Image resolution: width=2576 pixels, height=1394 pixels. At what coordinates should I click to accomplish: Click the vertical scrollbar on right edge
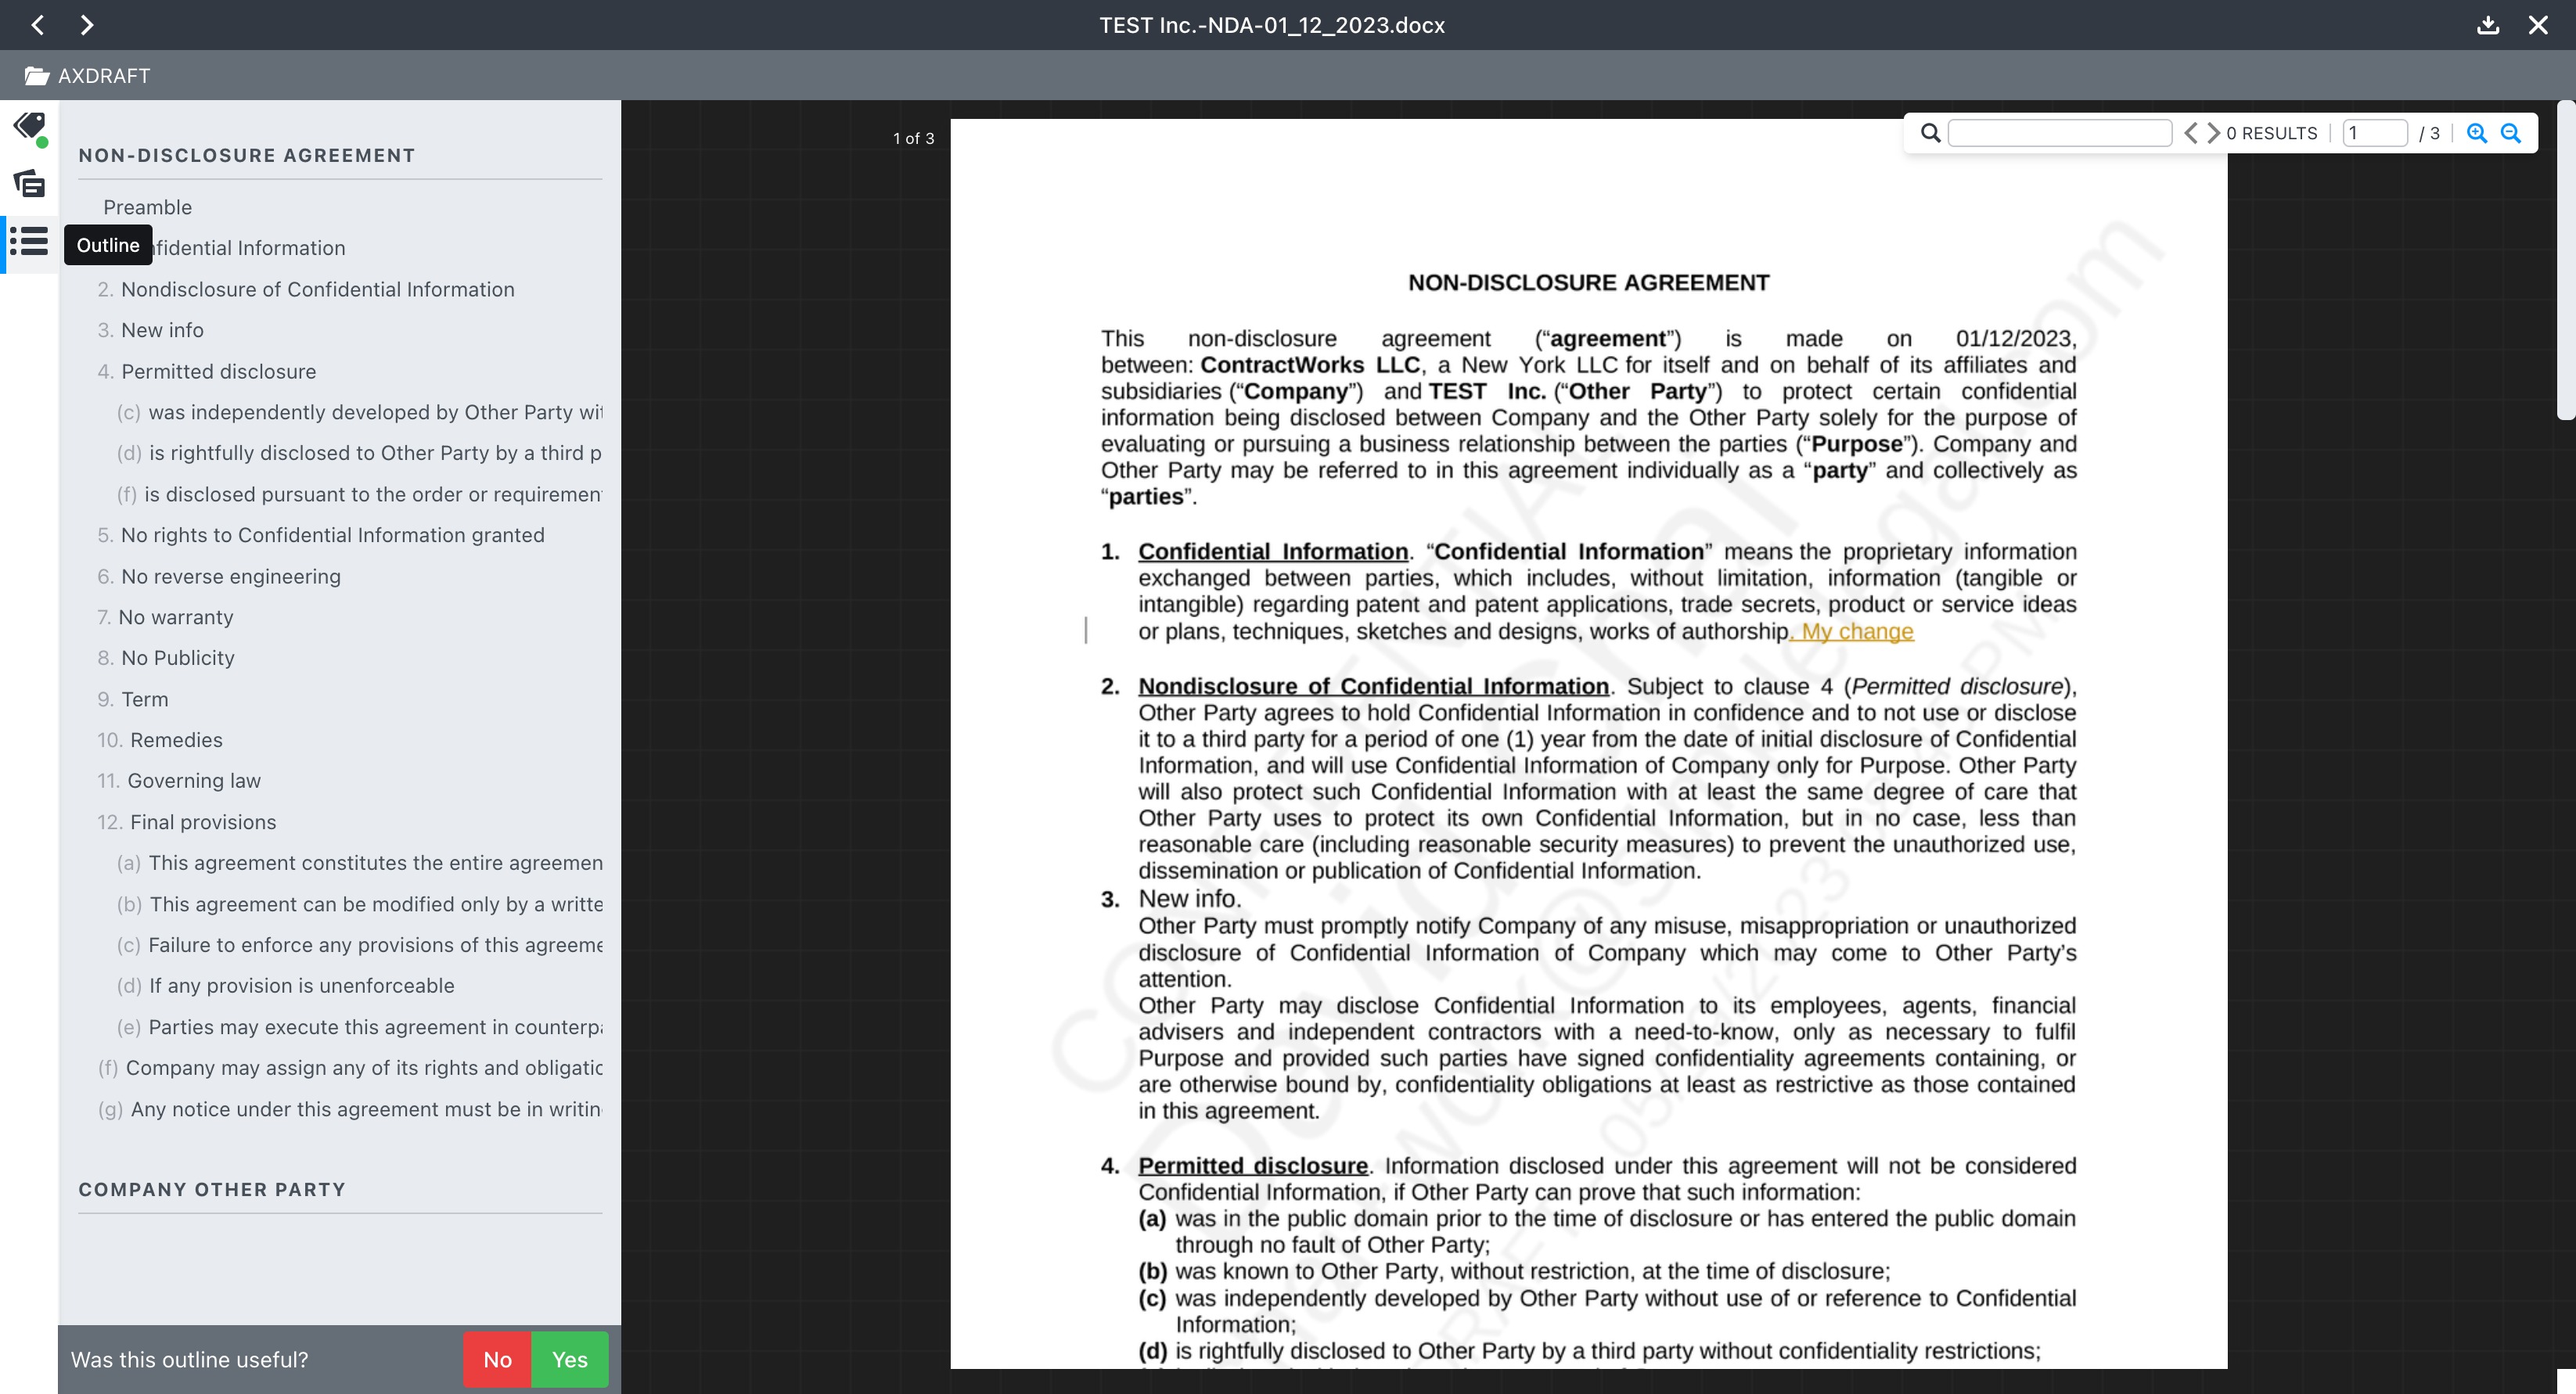(2566, 260)
